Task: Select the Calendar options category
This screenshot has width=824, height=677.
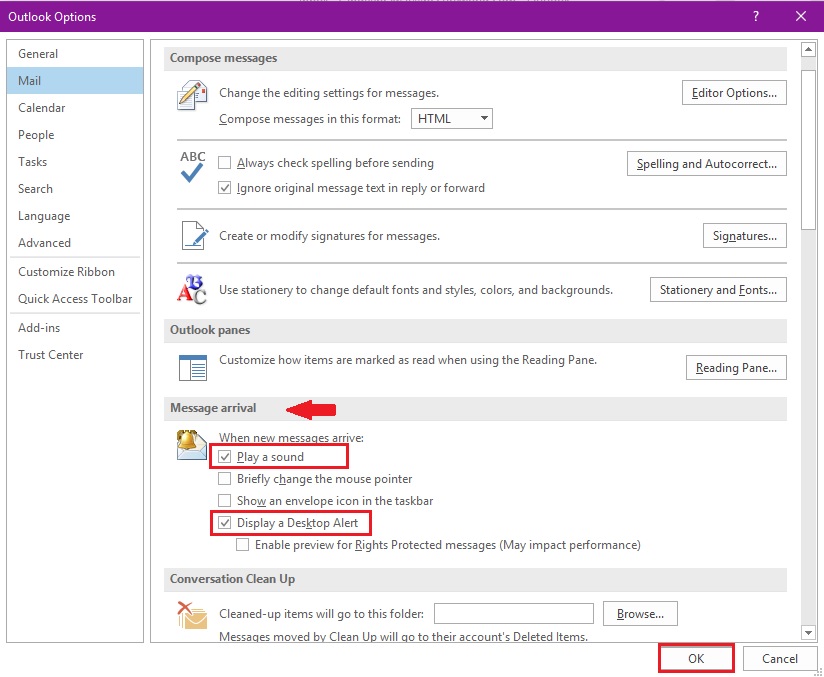Action: 42,108
